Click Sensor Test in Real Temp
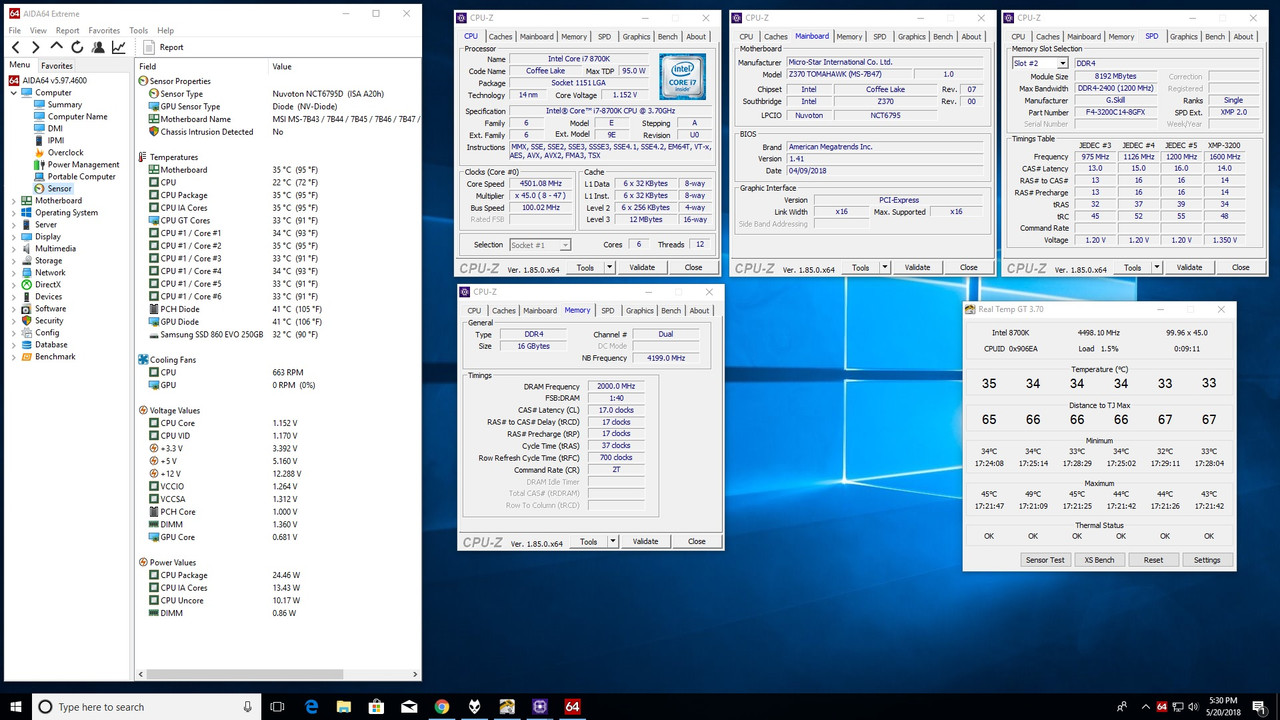The height and width of the screenshot is (720, 1280). [1045, 560]
